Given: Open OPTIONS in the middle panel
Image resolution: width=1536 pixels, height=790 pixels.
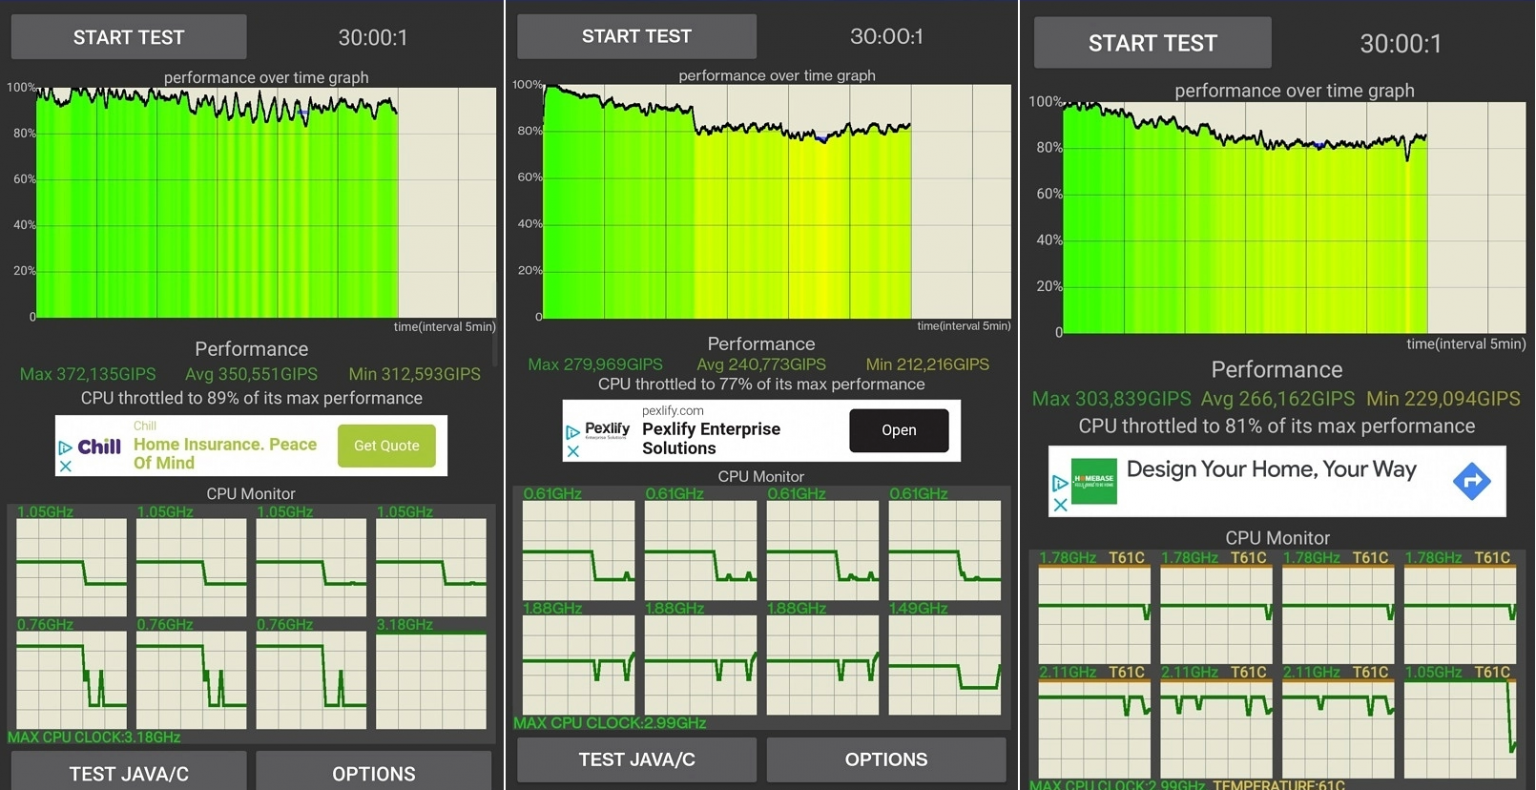Looking at the screenshot, I should (885, 760).
